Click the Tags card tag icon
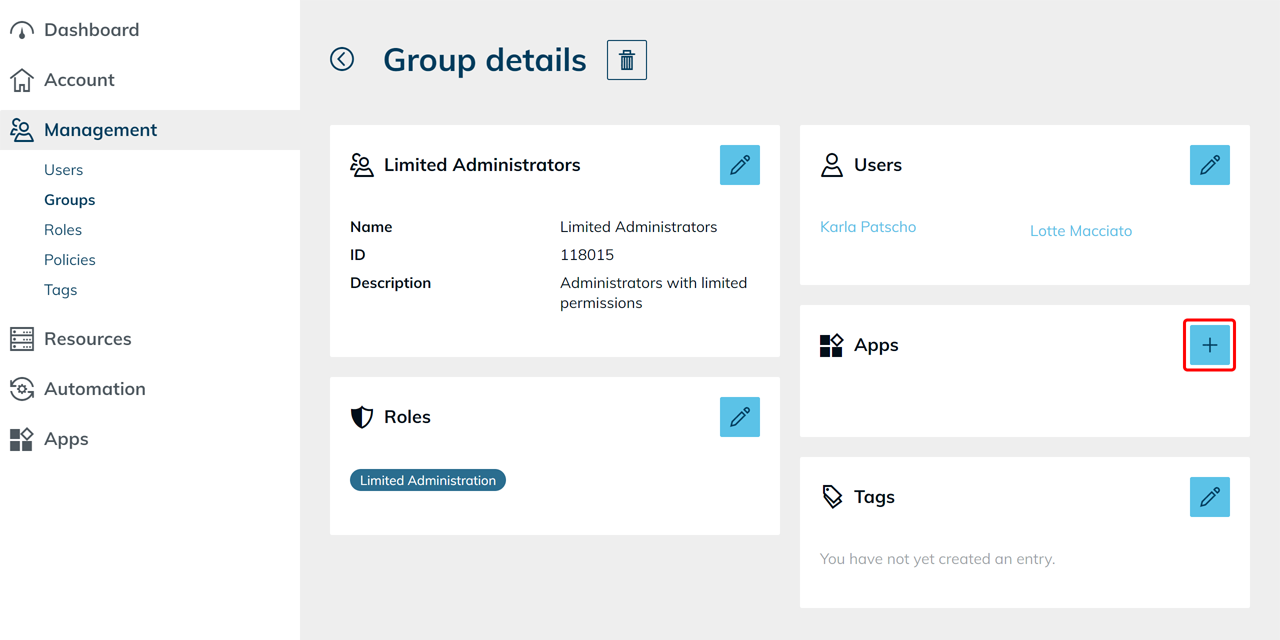Image resolution: width=1280 pixels, height=640 pixels. pos(832,497)
